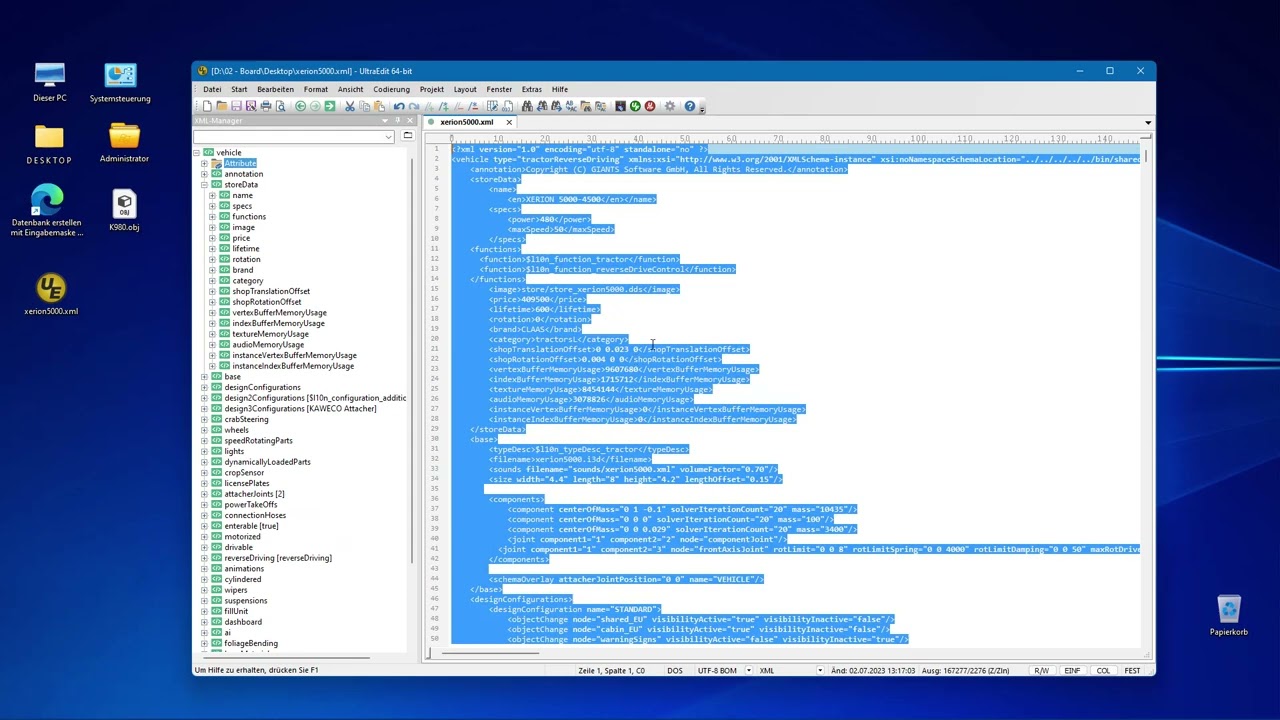Click the Open file folder icon
1280x720 pixels.
[221, 106]
